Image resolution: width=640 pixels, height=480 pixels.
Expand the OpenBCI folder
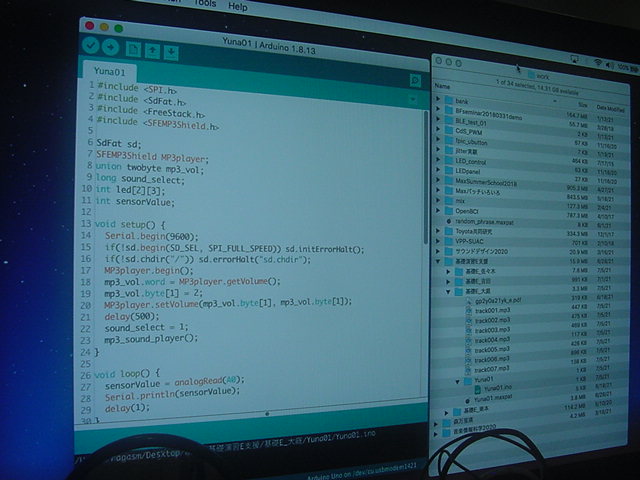pos(438,210)
